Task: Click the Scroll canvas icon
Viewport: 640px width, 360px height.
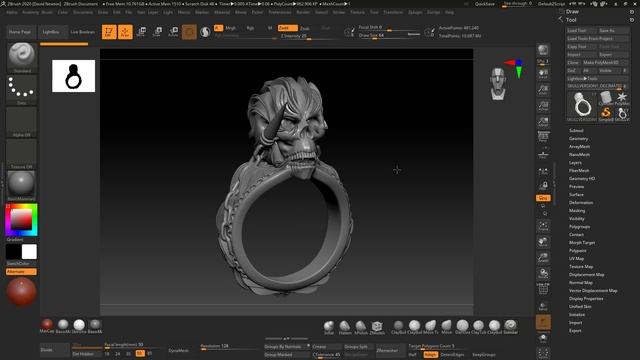Action: pos(543,73)
